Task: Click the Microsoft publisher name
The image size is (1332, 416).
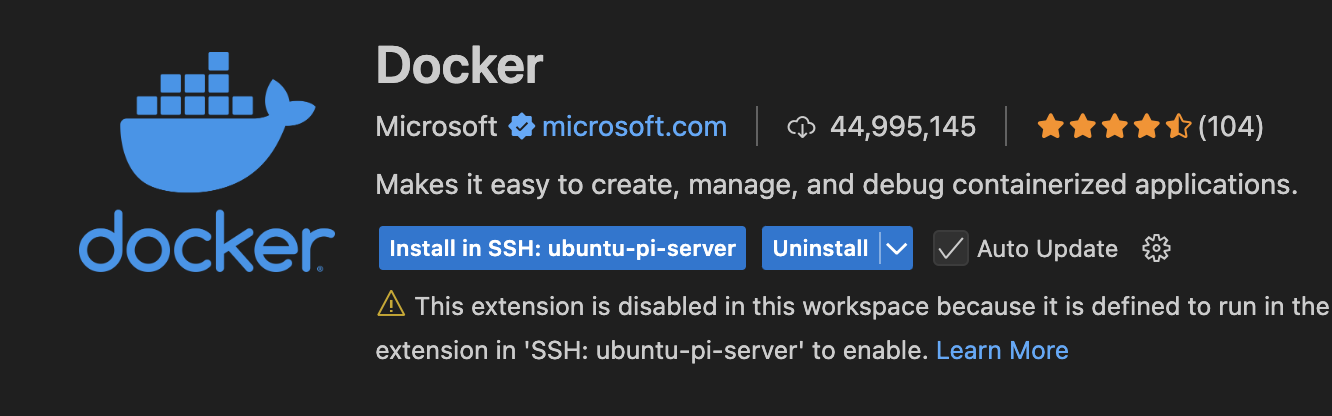Action: tap(436, 127)
